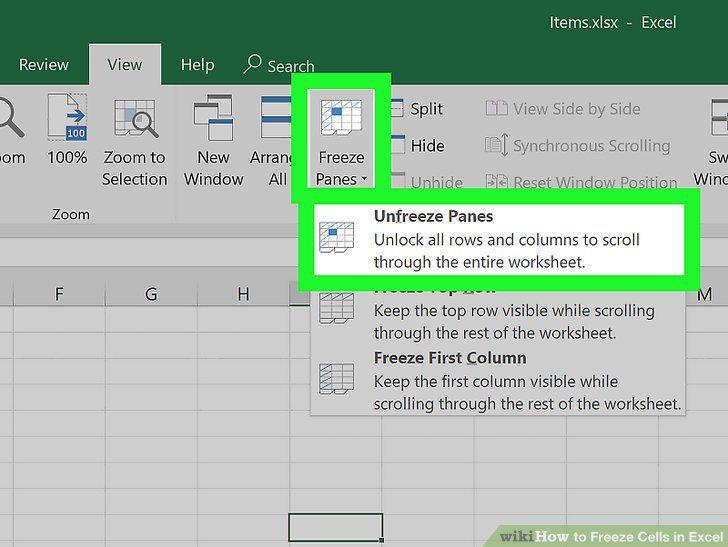728x547 pixels.
Task: Click the Freeze First Column menu icon
Action: pos(337,379)
